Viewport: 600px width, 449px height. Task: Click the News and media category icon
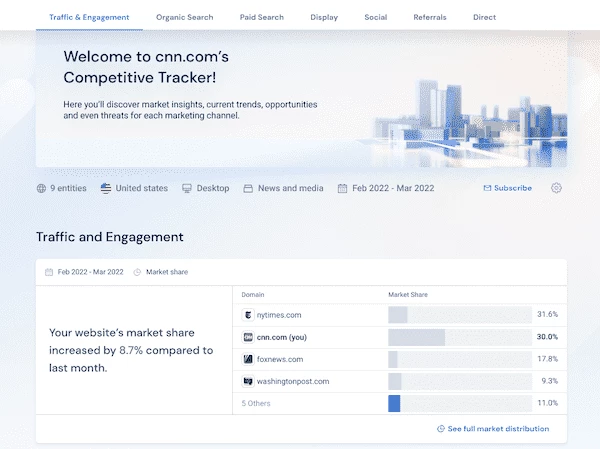(248, 188)
